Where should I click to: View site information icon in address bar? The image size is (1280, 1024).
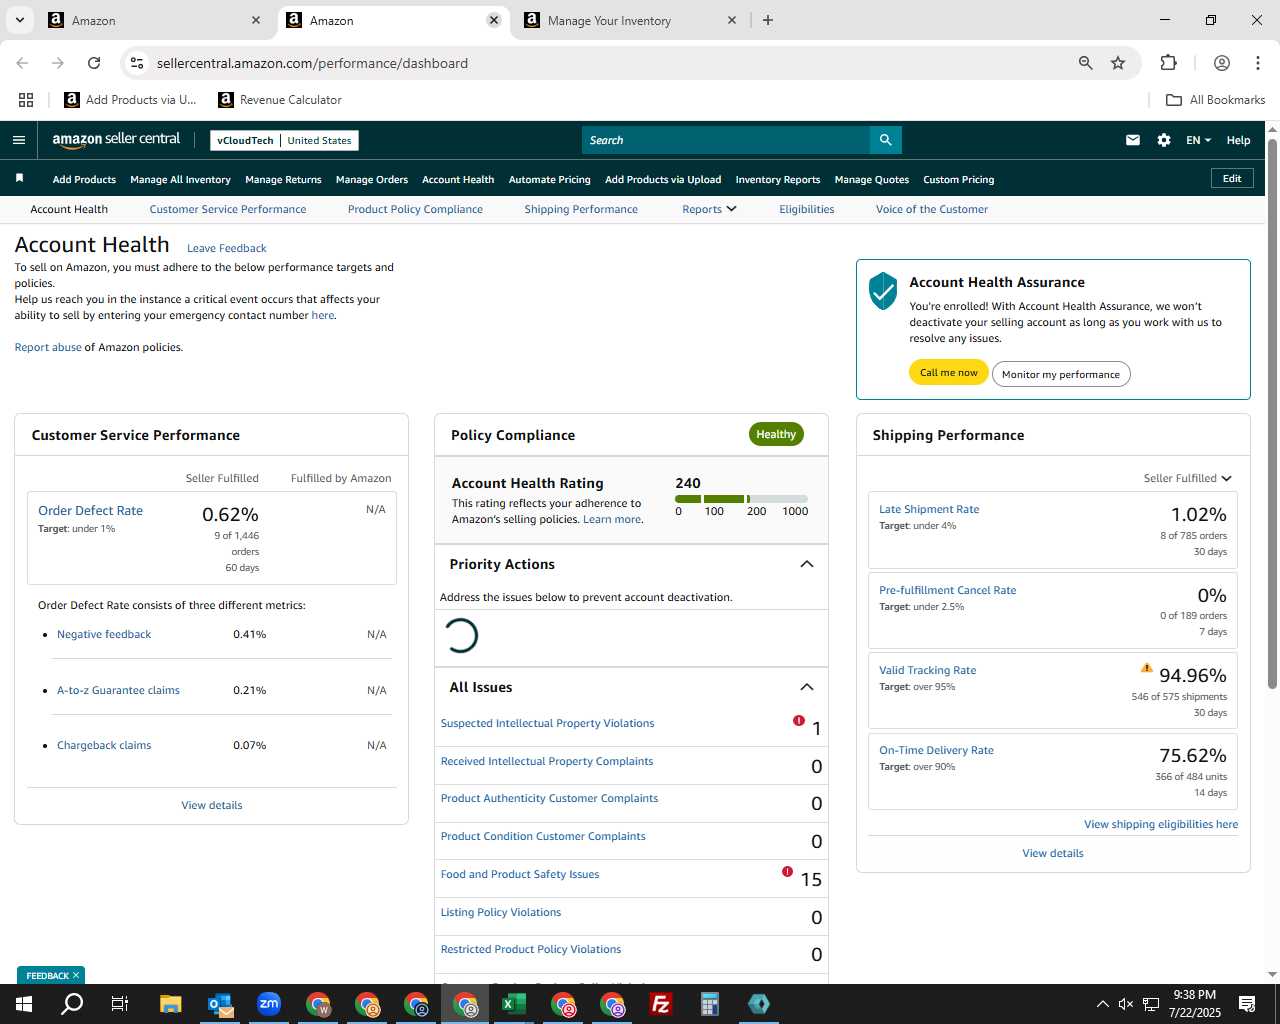click(137, 63)
